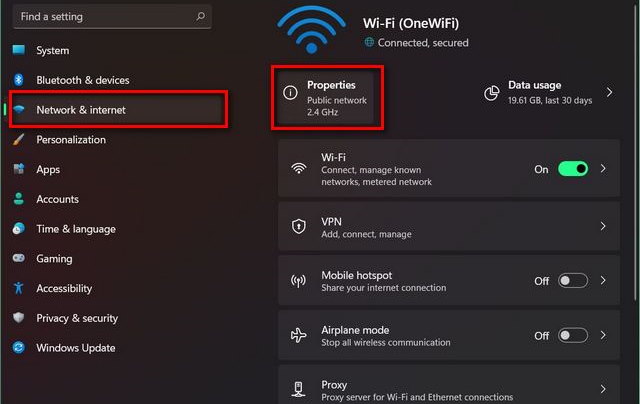Click the Mobile hotspot antenna icon
640x404 pixels.
[298, 281]
